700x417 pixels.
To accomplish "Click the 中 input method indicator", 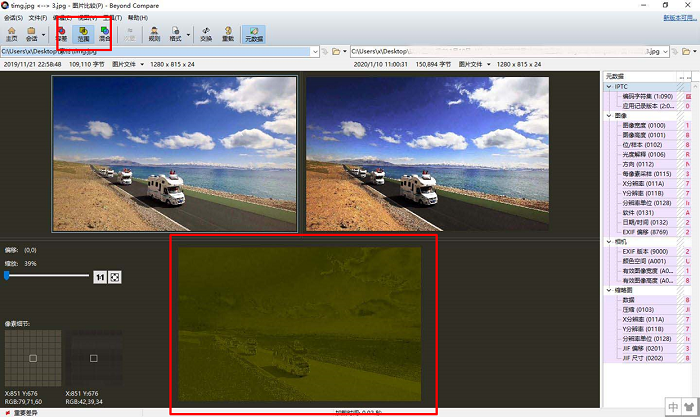I will tap(673, 407).
